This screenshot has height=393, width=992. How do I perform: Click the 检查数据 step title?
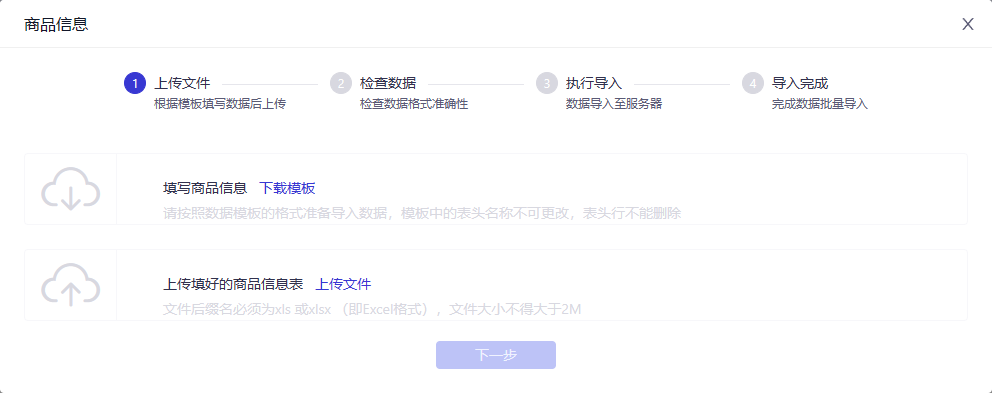[388, 83]
